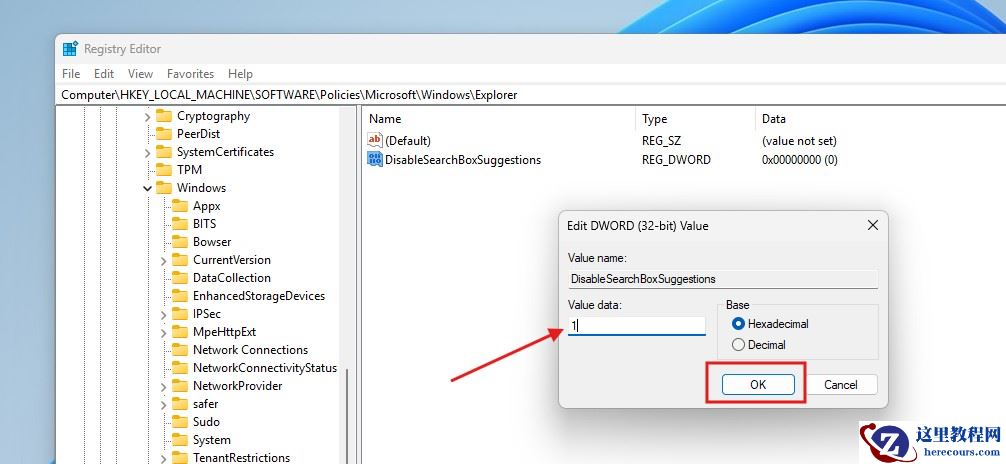Image resolution: width=1006 pixels, height=464 pixels.
Task: Click the PeerDist folder icon
Action: (164, 134)
